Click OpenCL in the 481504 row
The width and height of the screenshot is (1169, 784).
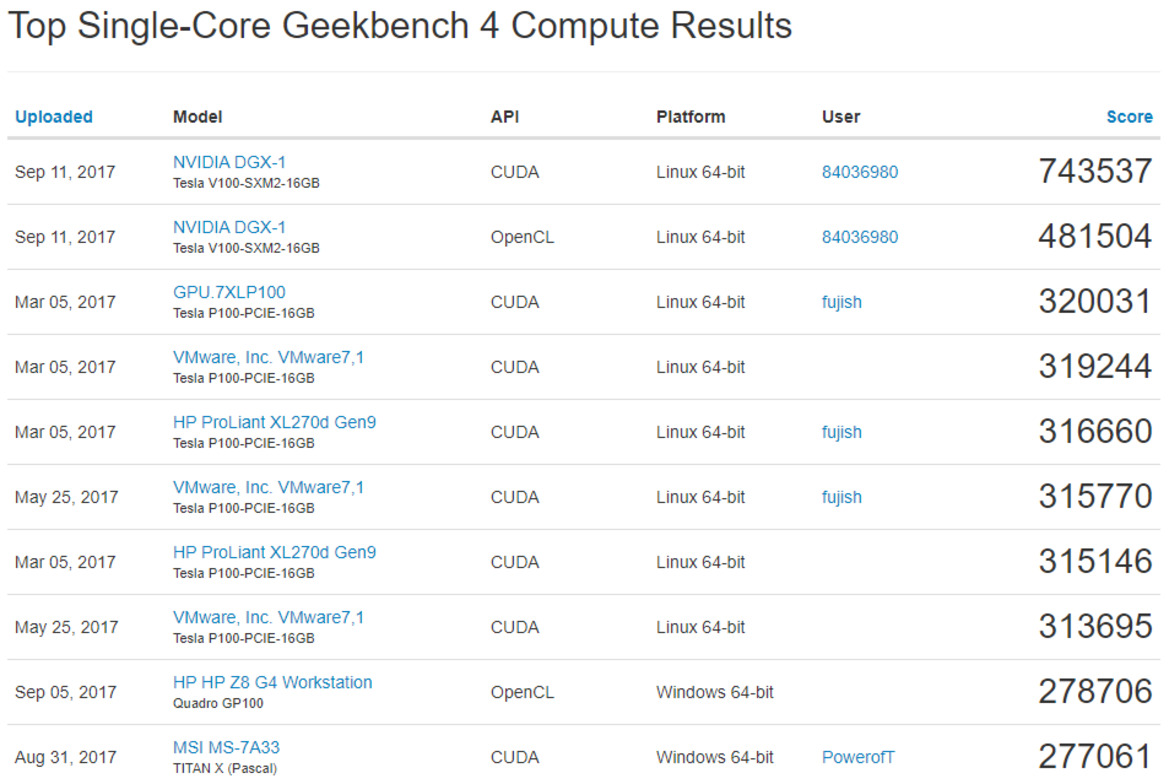click(x=522, y=237)
